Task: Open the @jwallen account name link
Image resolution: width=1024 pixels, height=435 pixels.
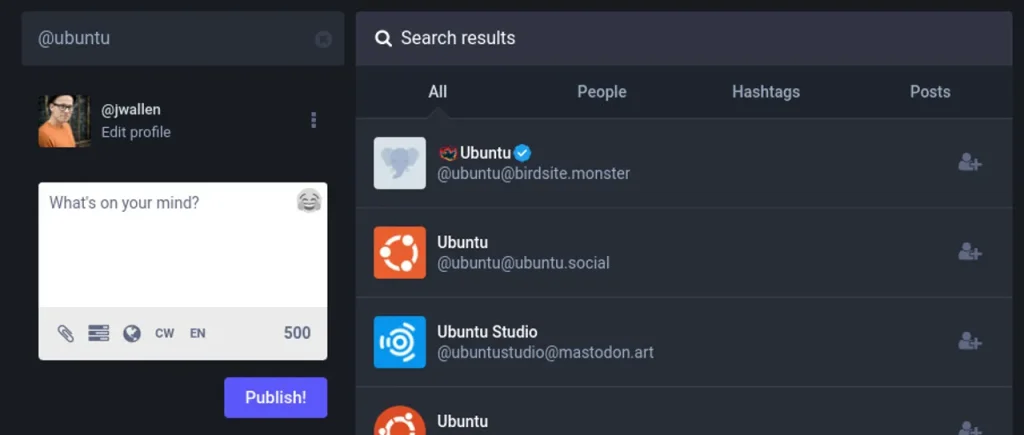Action: (131, 110)
